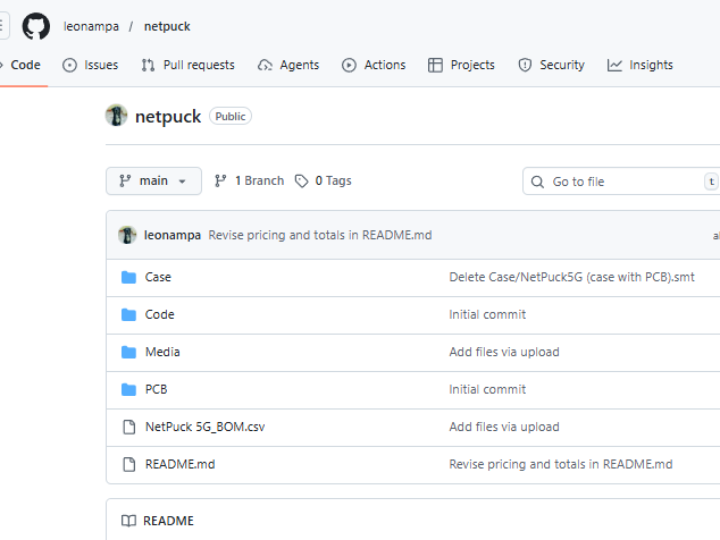Screen dimensions: 720x540
Task: Open the leonampa user profile breadcrumb
Action: click(x=91, y=26)
